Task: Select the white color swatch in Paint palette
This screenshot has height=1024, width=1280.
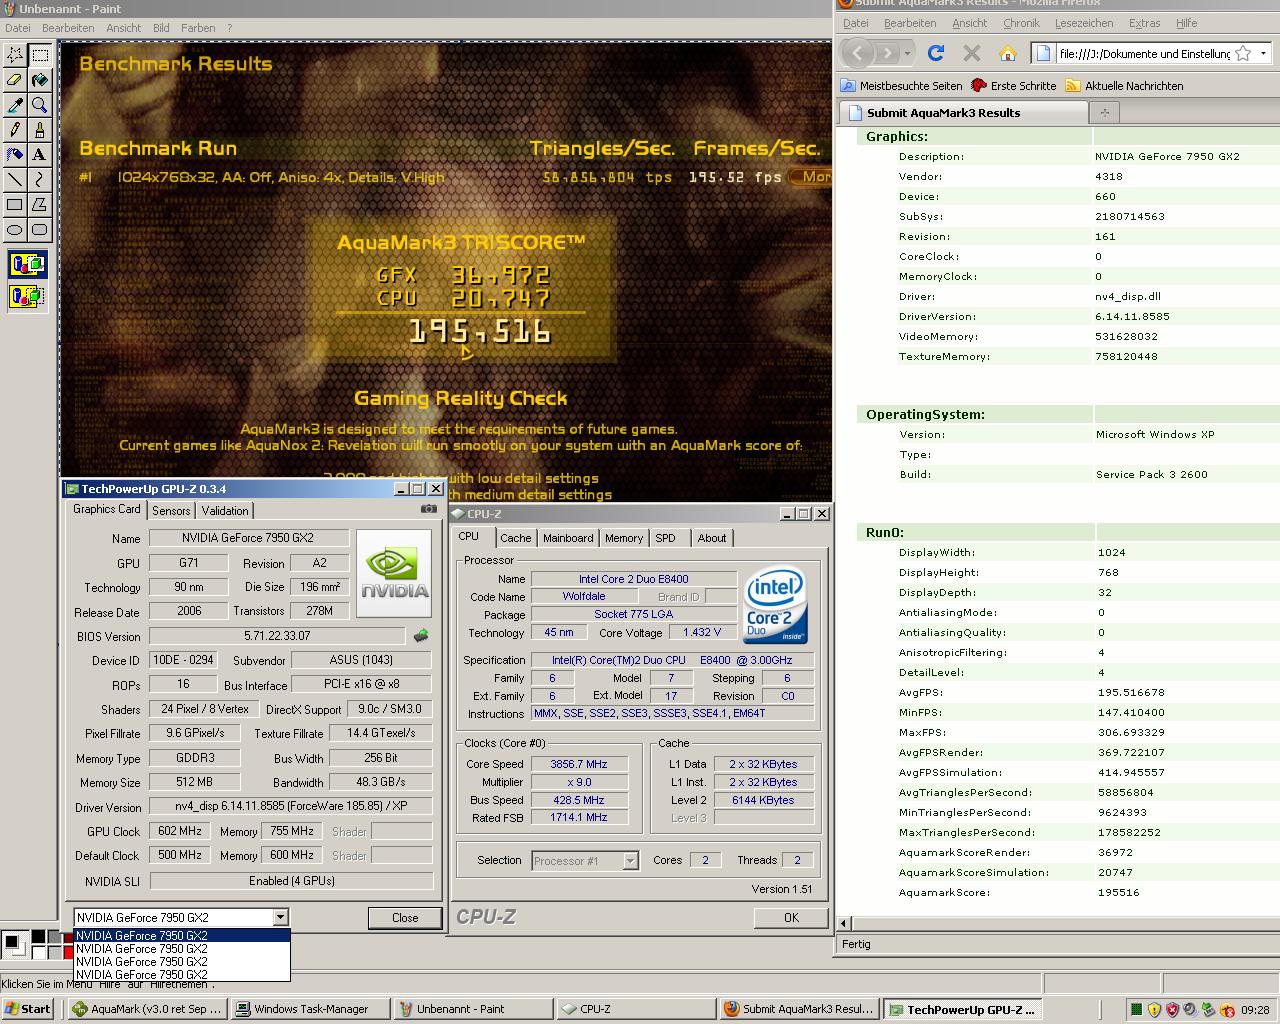Action: 38,951
